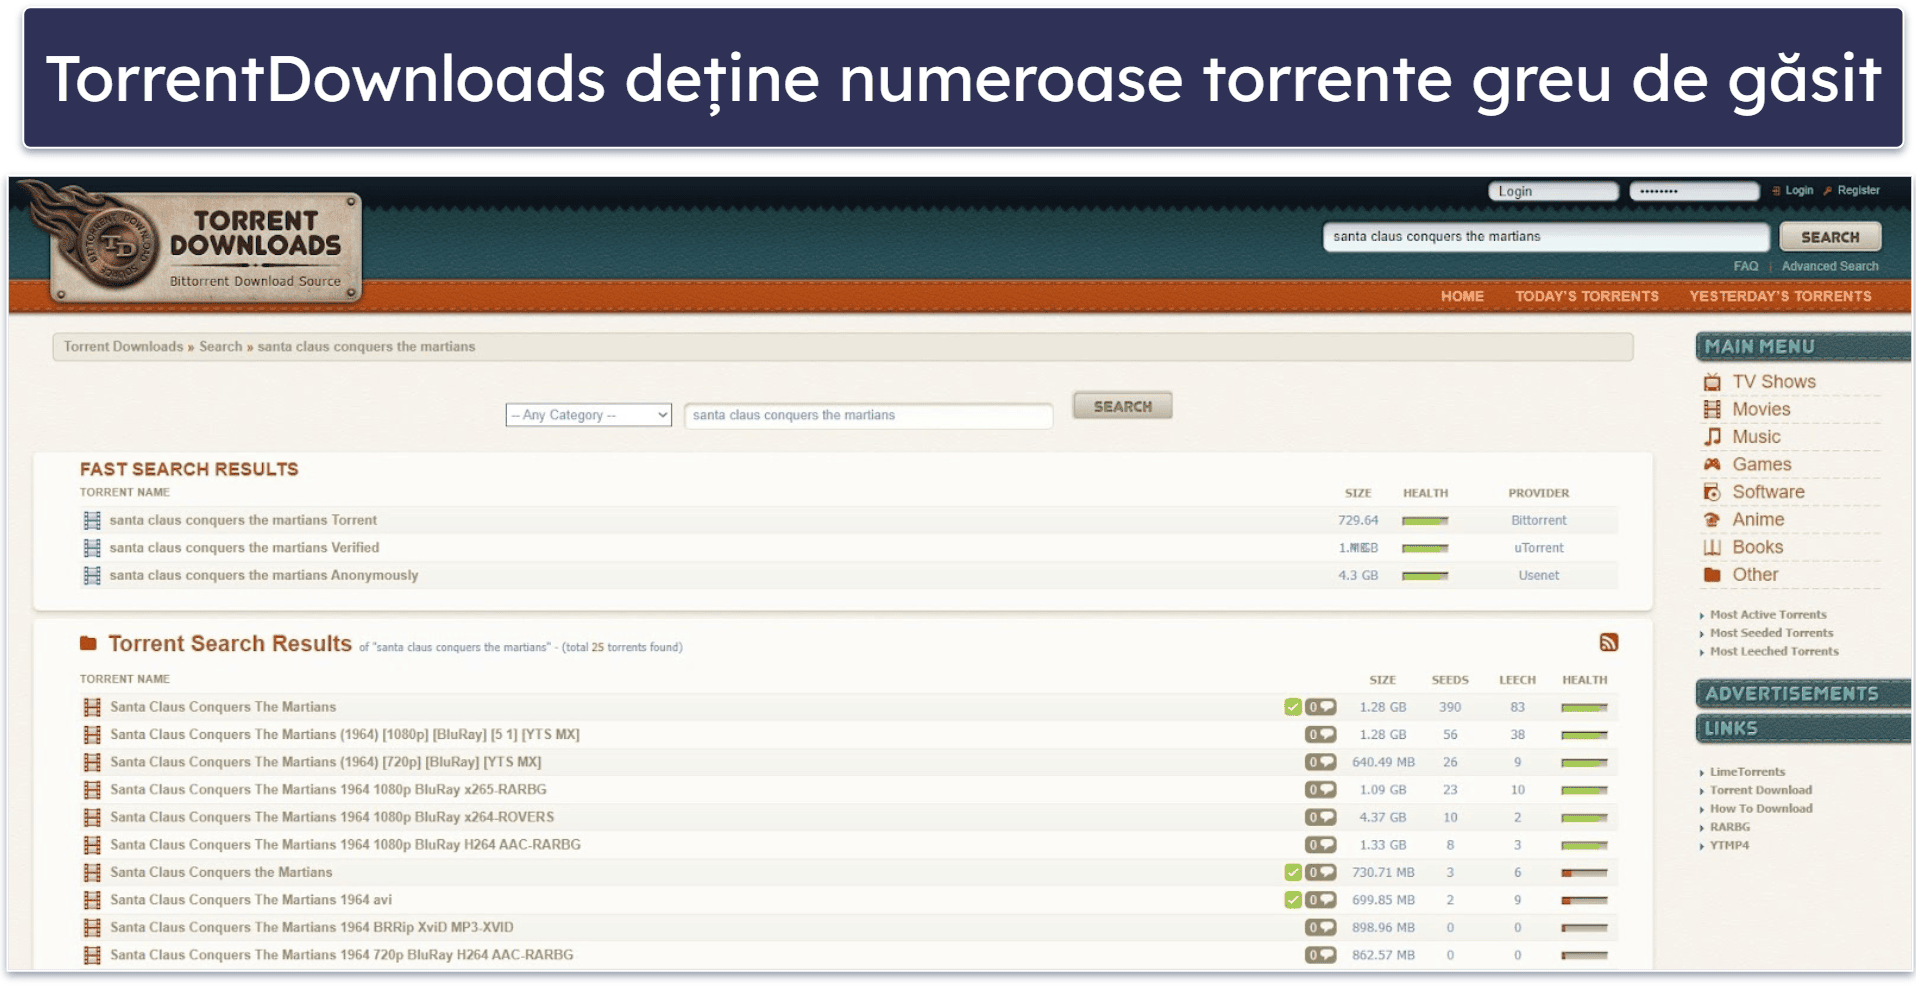1916x986 pixels.
Task: Click the Other folder icon in main menu
Action: click(1712, 575)
